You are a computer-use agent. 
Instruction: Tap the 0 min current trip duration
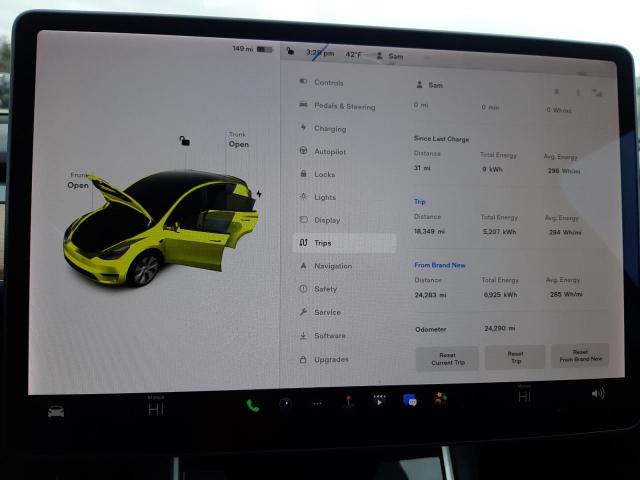490,107
